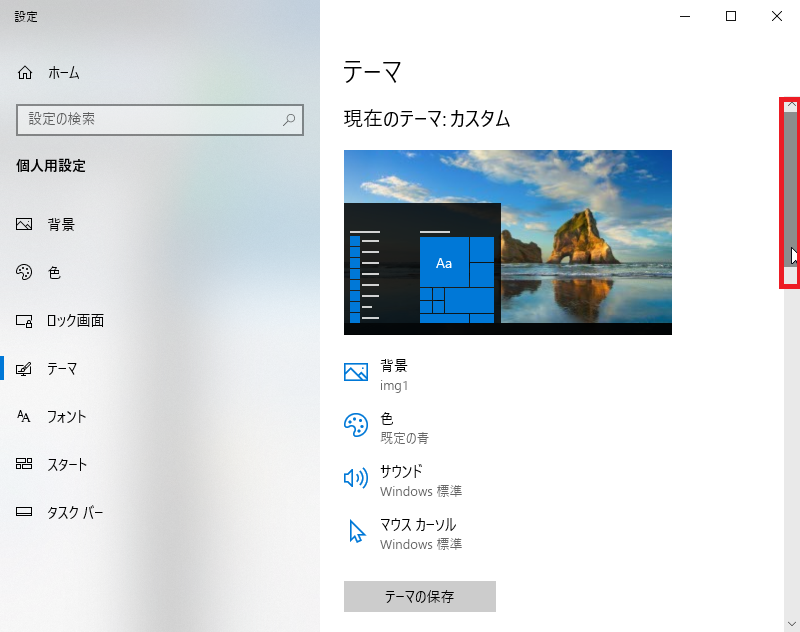Click the picture icon next to img1

tap(357, 371)
